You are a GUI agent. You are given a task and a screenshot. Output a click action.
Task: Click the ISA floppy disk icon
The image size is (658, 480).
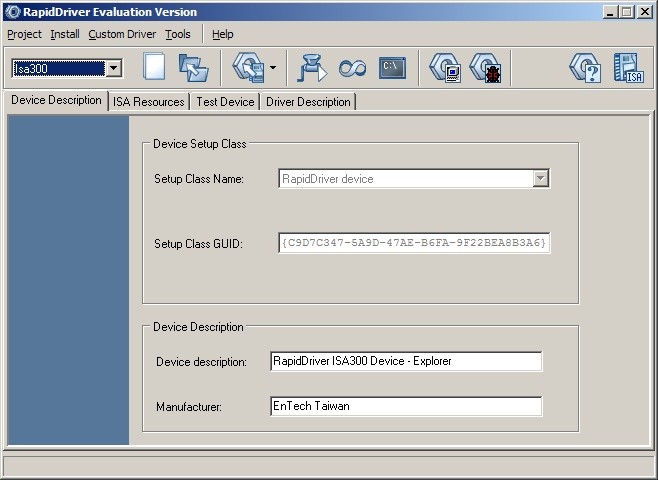pyautogui.click(x=628, y=67)
